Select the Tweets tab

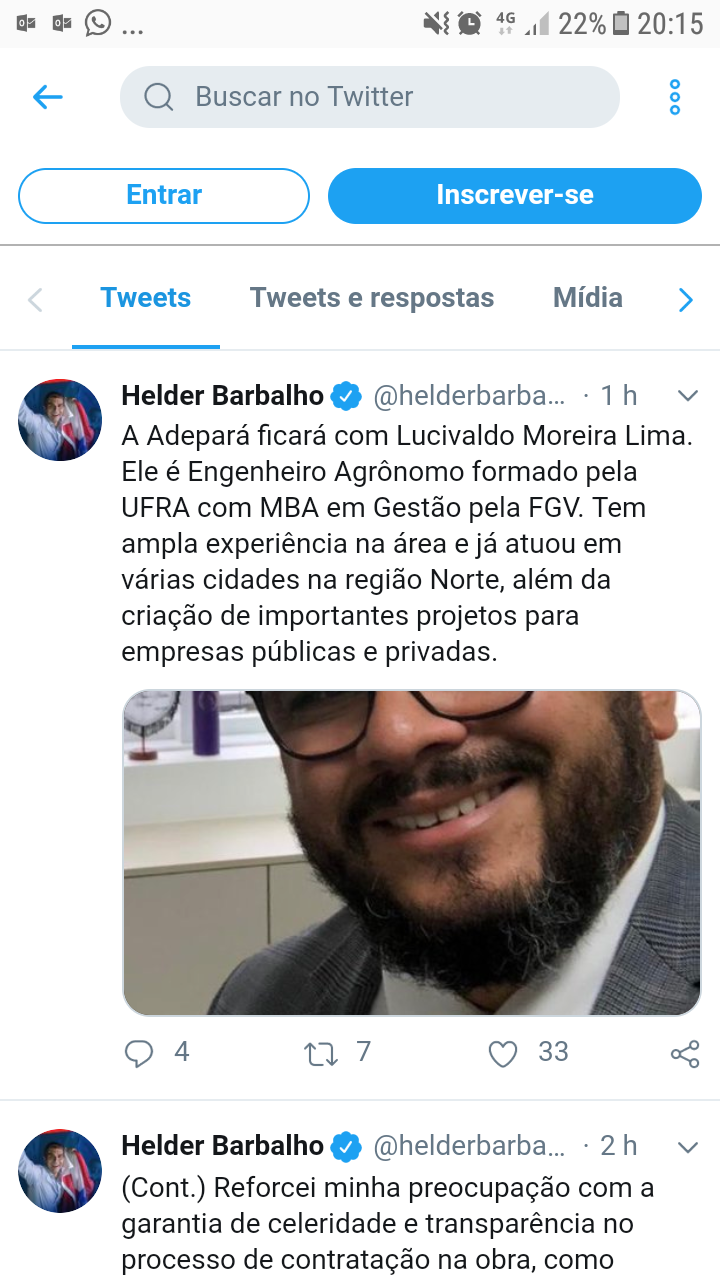(x=146, y=298)
